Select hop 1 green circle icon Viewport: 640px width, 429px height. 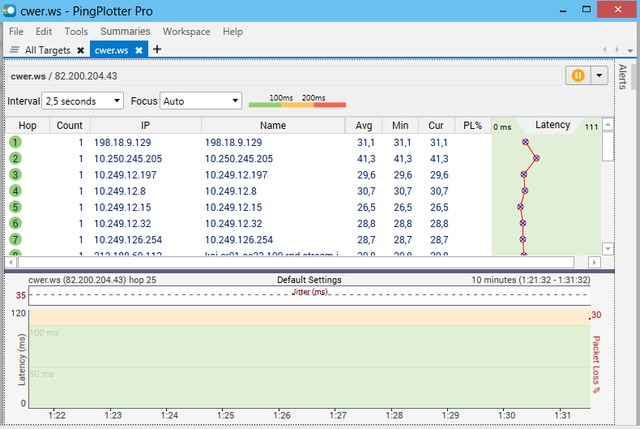coord(15,142)
